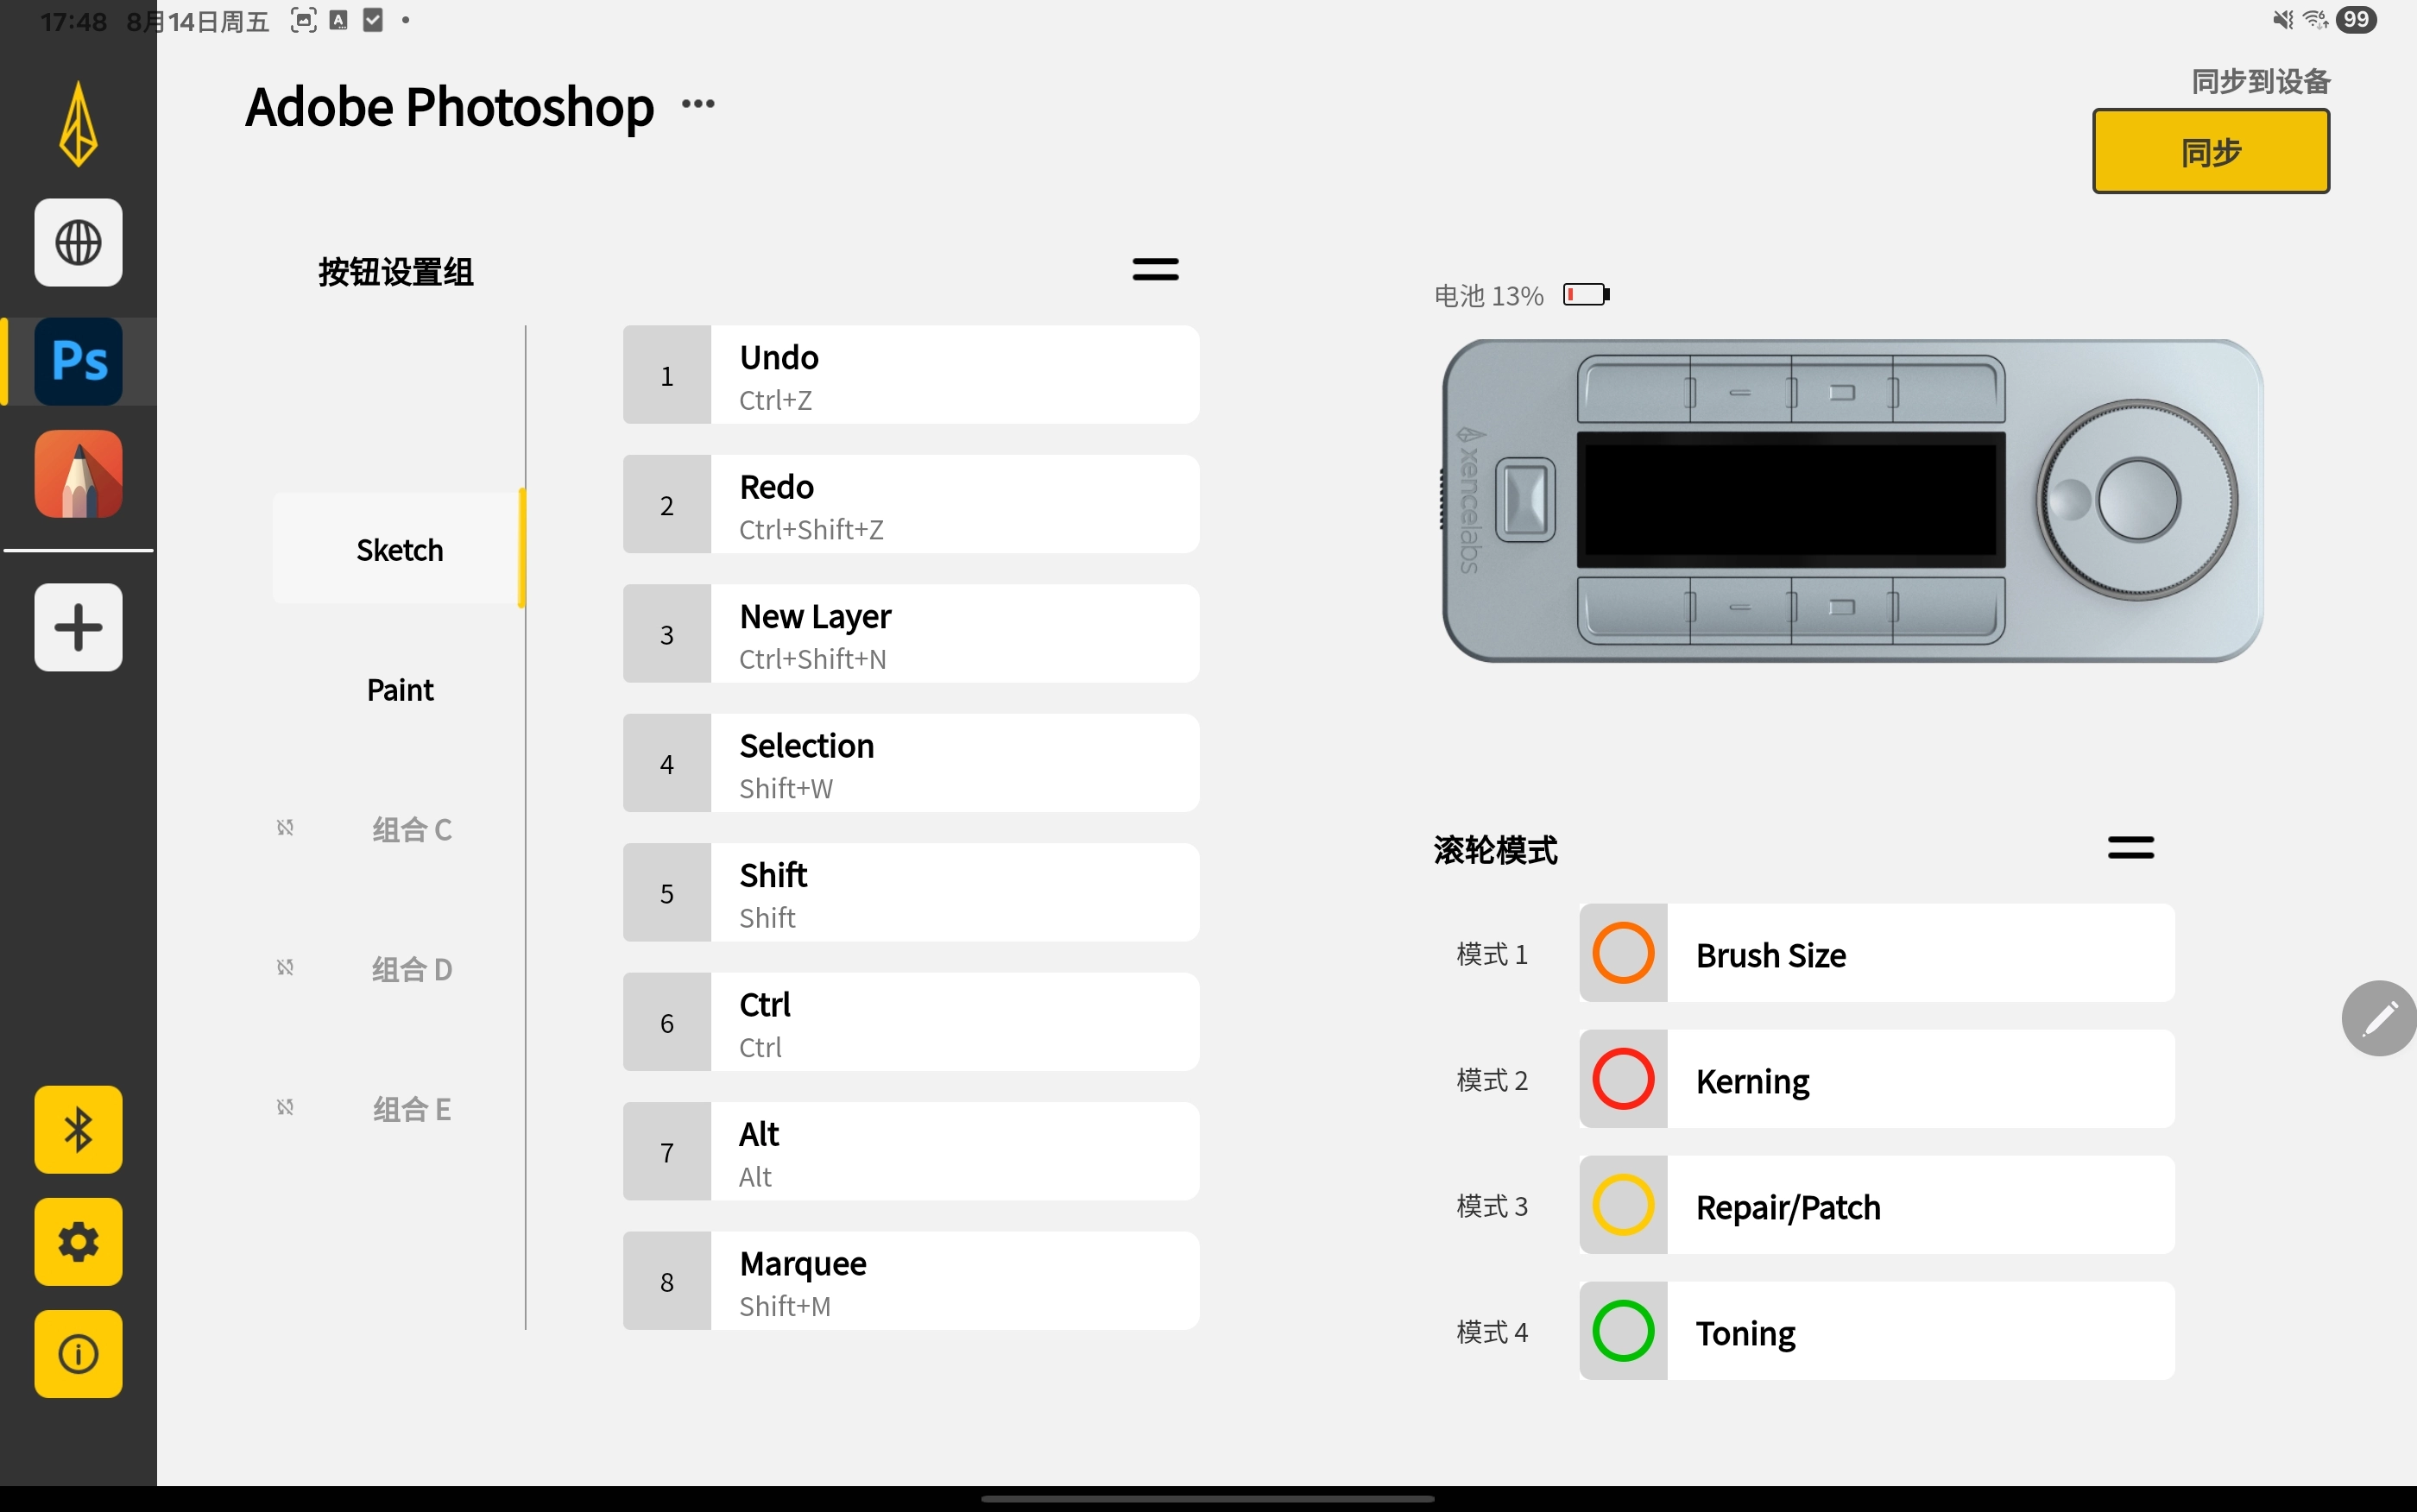Screen dimensions: 2417x1512
Task: Edit button 3 New Layer assignment
Action: tap(911, 634)
